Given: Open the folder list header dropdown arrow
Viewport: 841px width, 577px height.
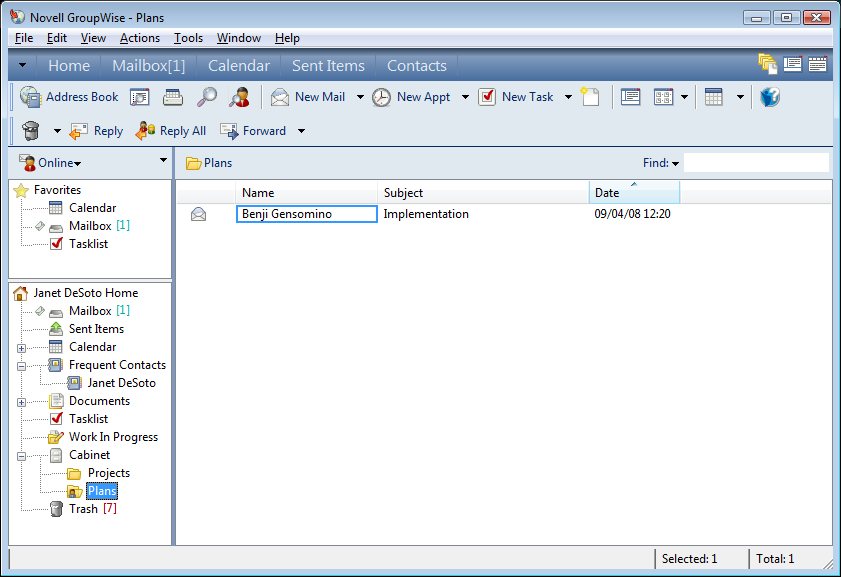Looking at the screenshot, I should pyautogui.click(x=163, y=160).
